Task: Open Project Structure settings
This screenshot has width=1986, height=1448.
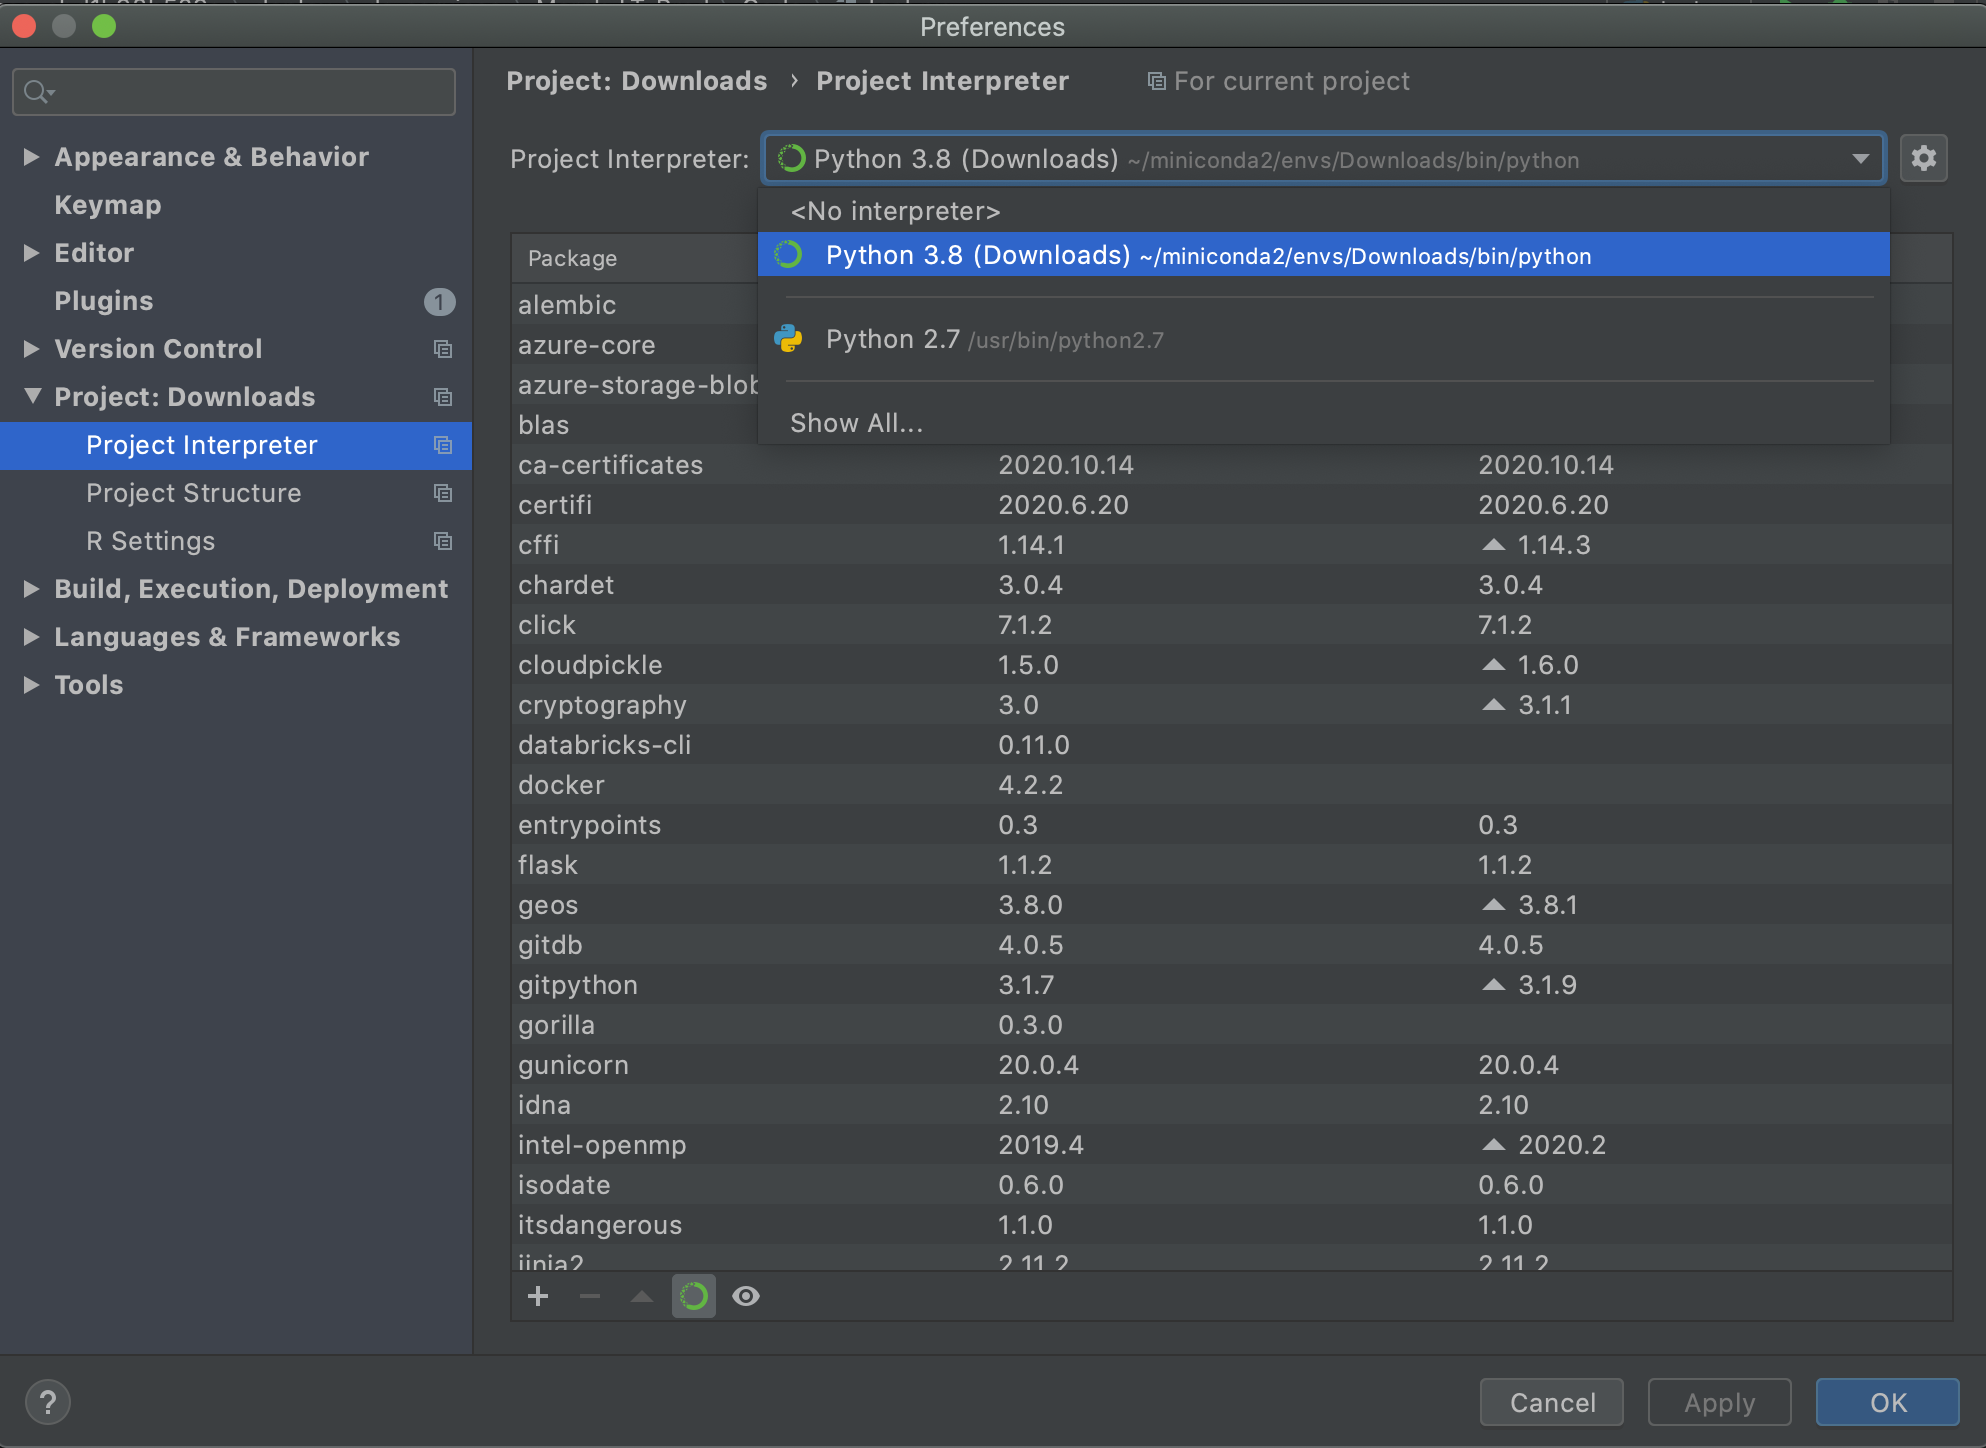Action: (193, 493)
